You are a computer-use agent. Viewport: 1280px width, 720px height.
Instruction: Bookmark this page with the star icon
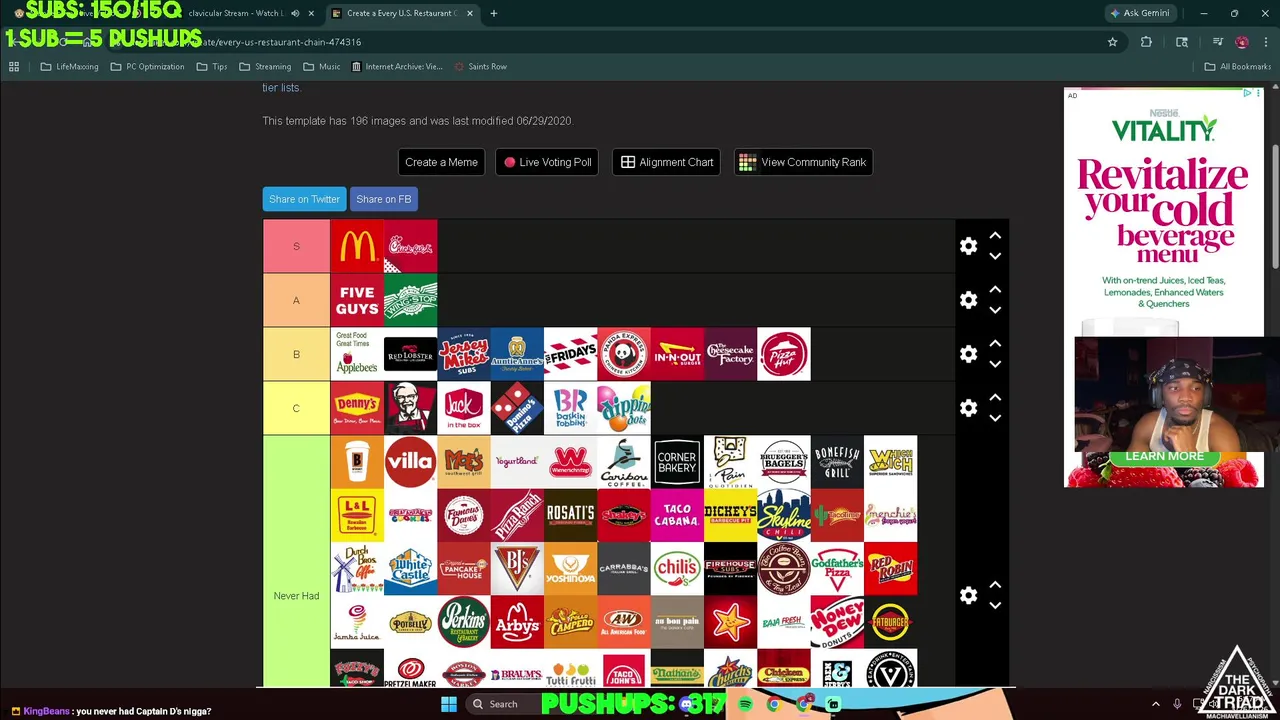[1112, 42]
